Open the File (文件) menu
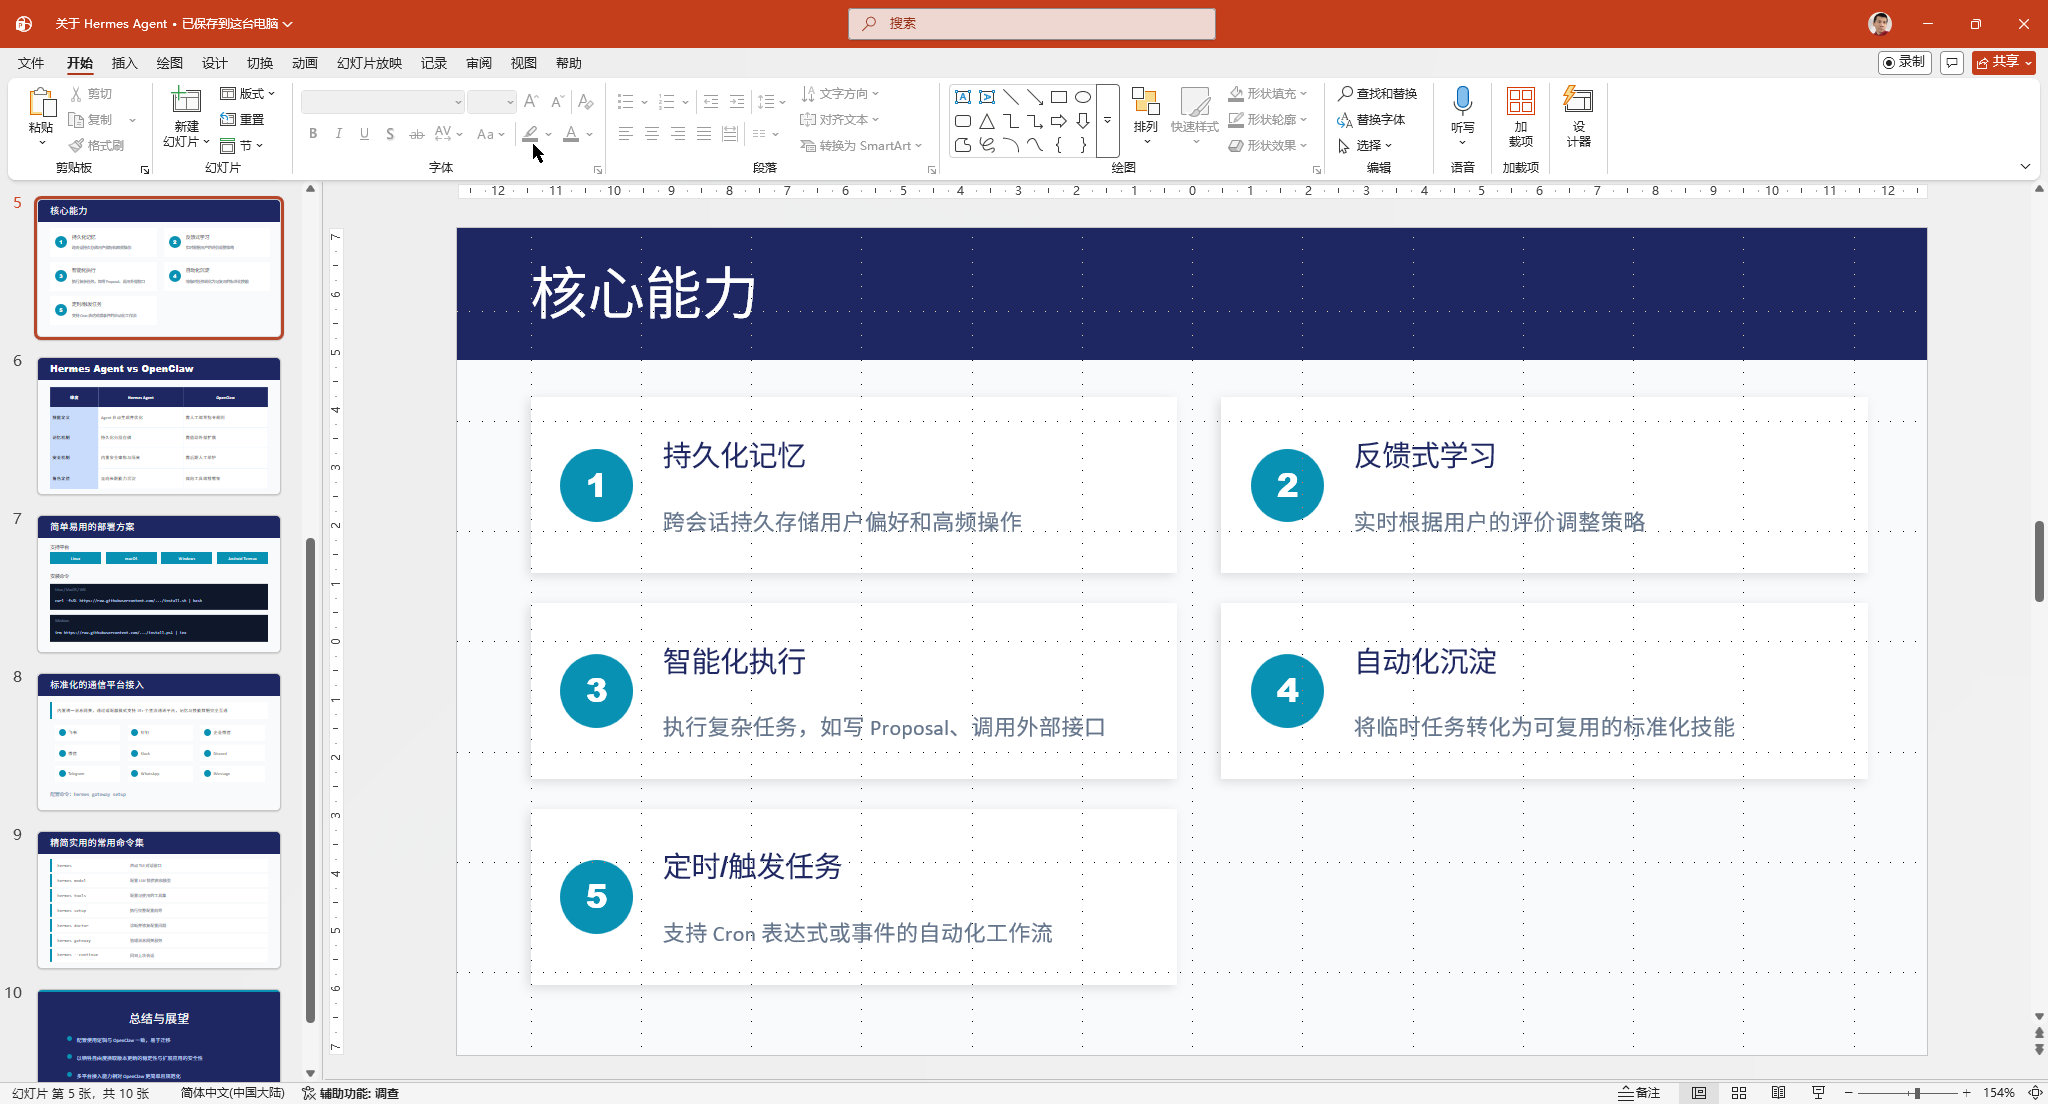The image size is (2048, 1104). point(31,63)
